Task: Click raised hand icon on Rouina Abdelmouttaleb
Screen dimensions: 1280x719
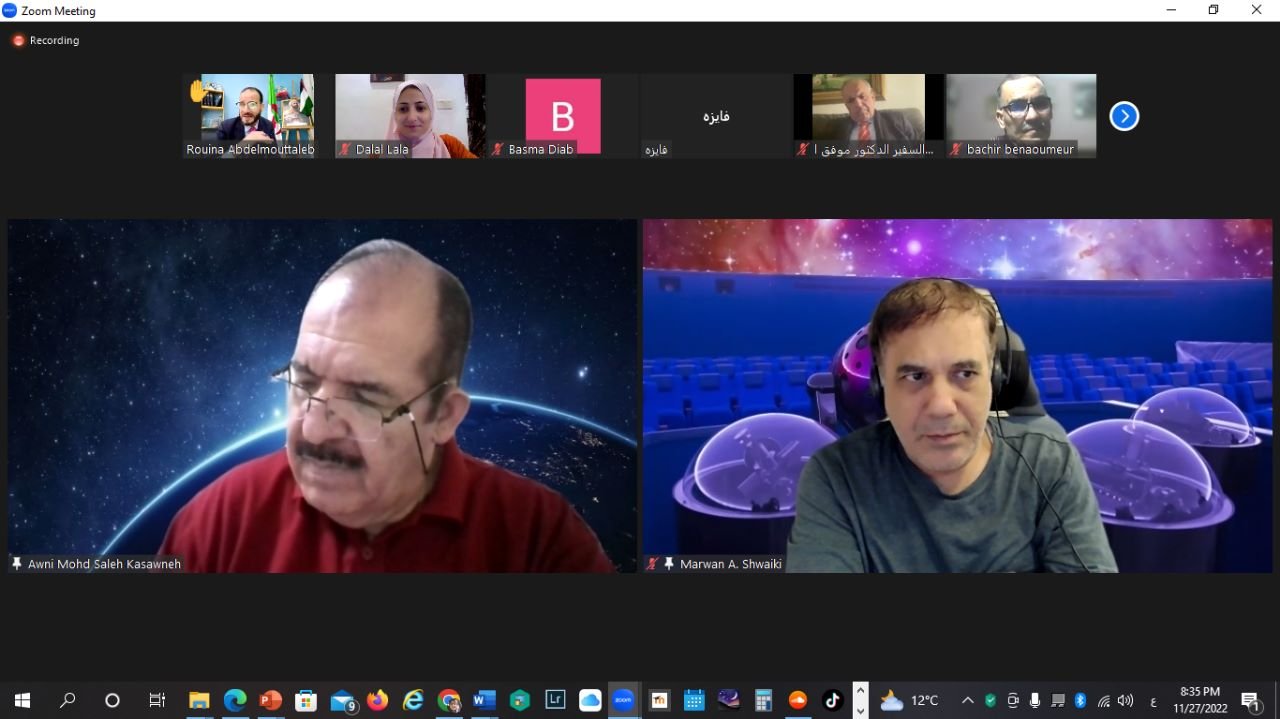Action: [198, 91]
